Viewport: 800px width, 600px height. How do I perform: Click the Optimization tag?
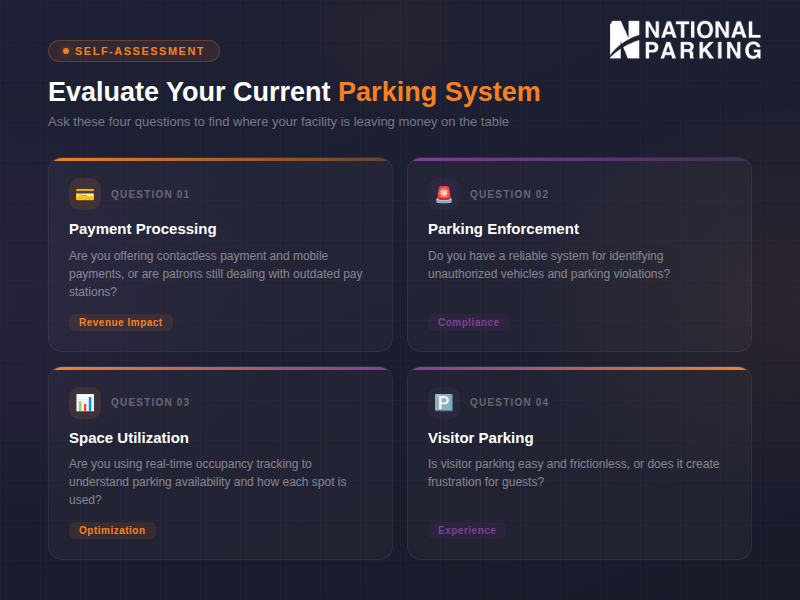[x=112, y=530]
